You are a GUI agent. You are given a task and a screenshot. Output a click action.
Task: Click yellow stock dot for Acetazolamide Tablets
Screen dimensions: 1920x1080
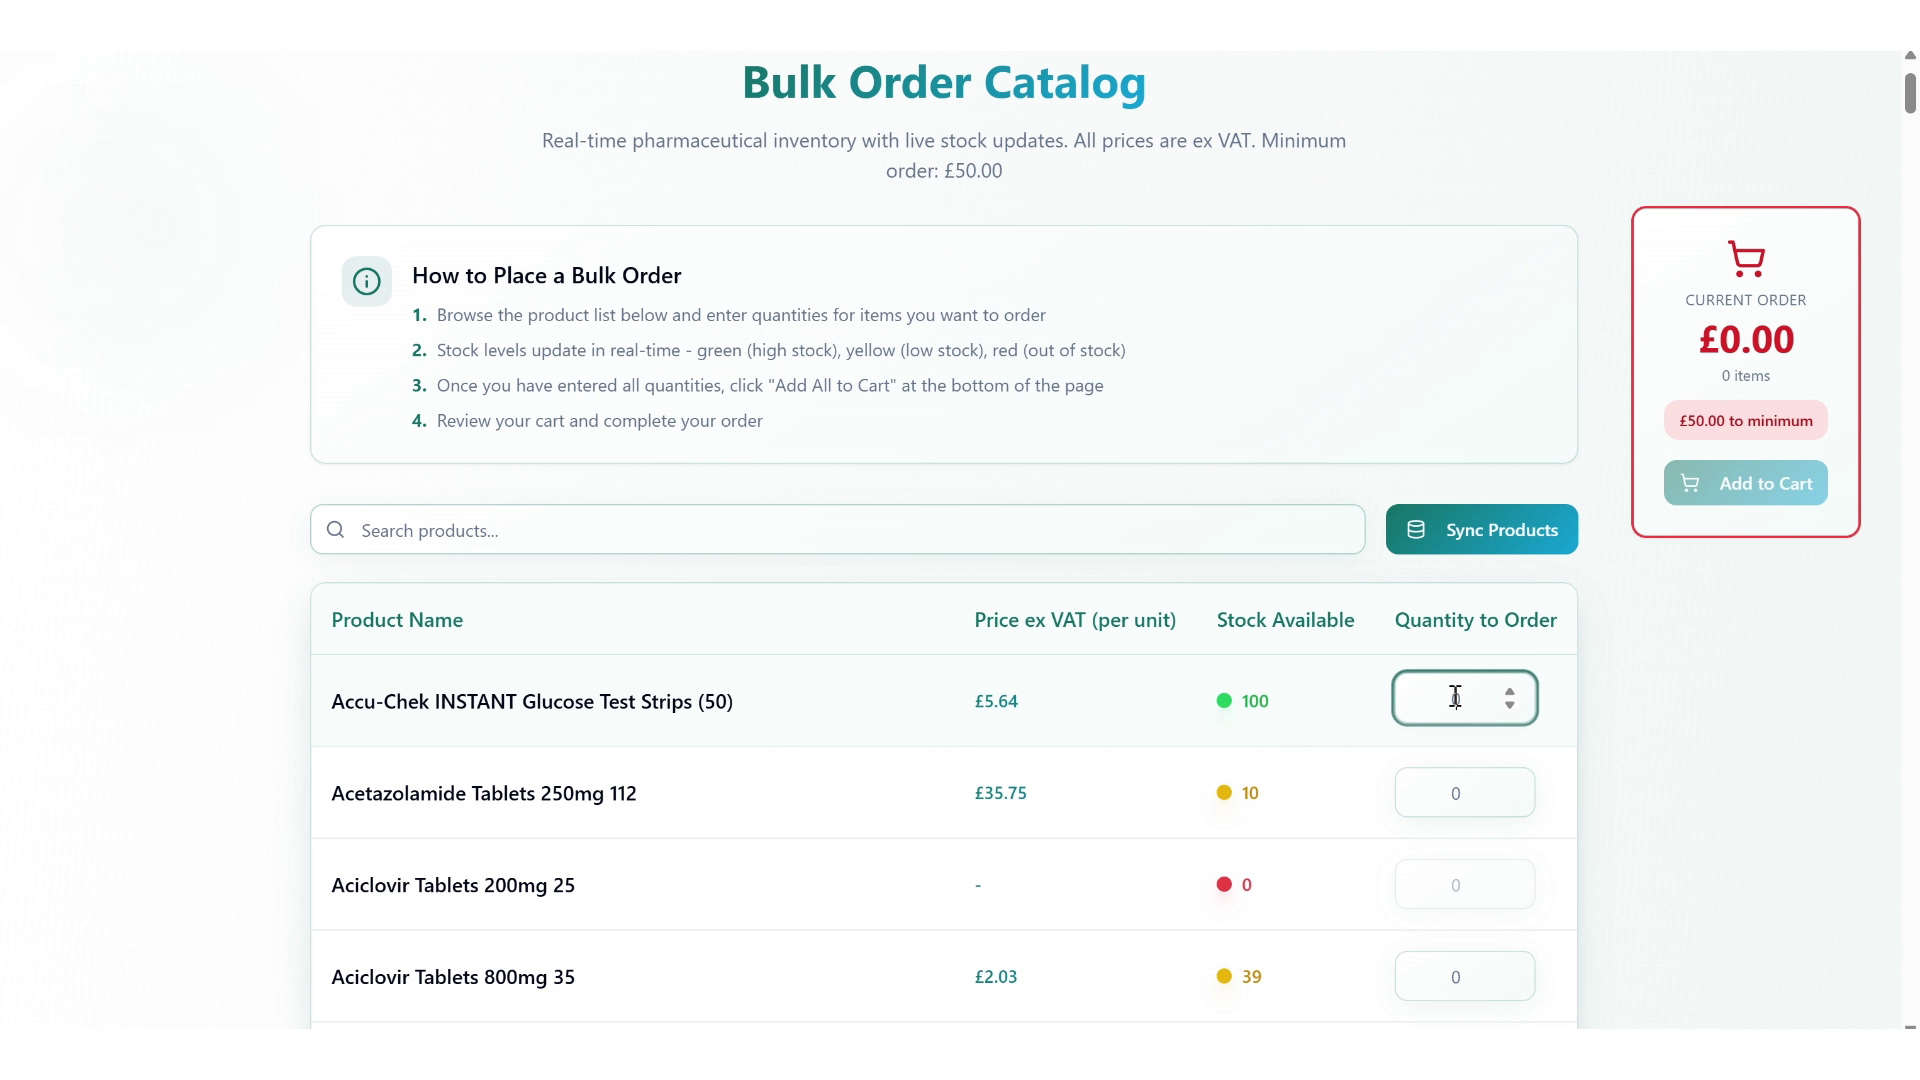point(1224,793)
